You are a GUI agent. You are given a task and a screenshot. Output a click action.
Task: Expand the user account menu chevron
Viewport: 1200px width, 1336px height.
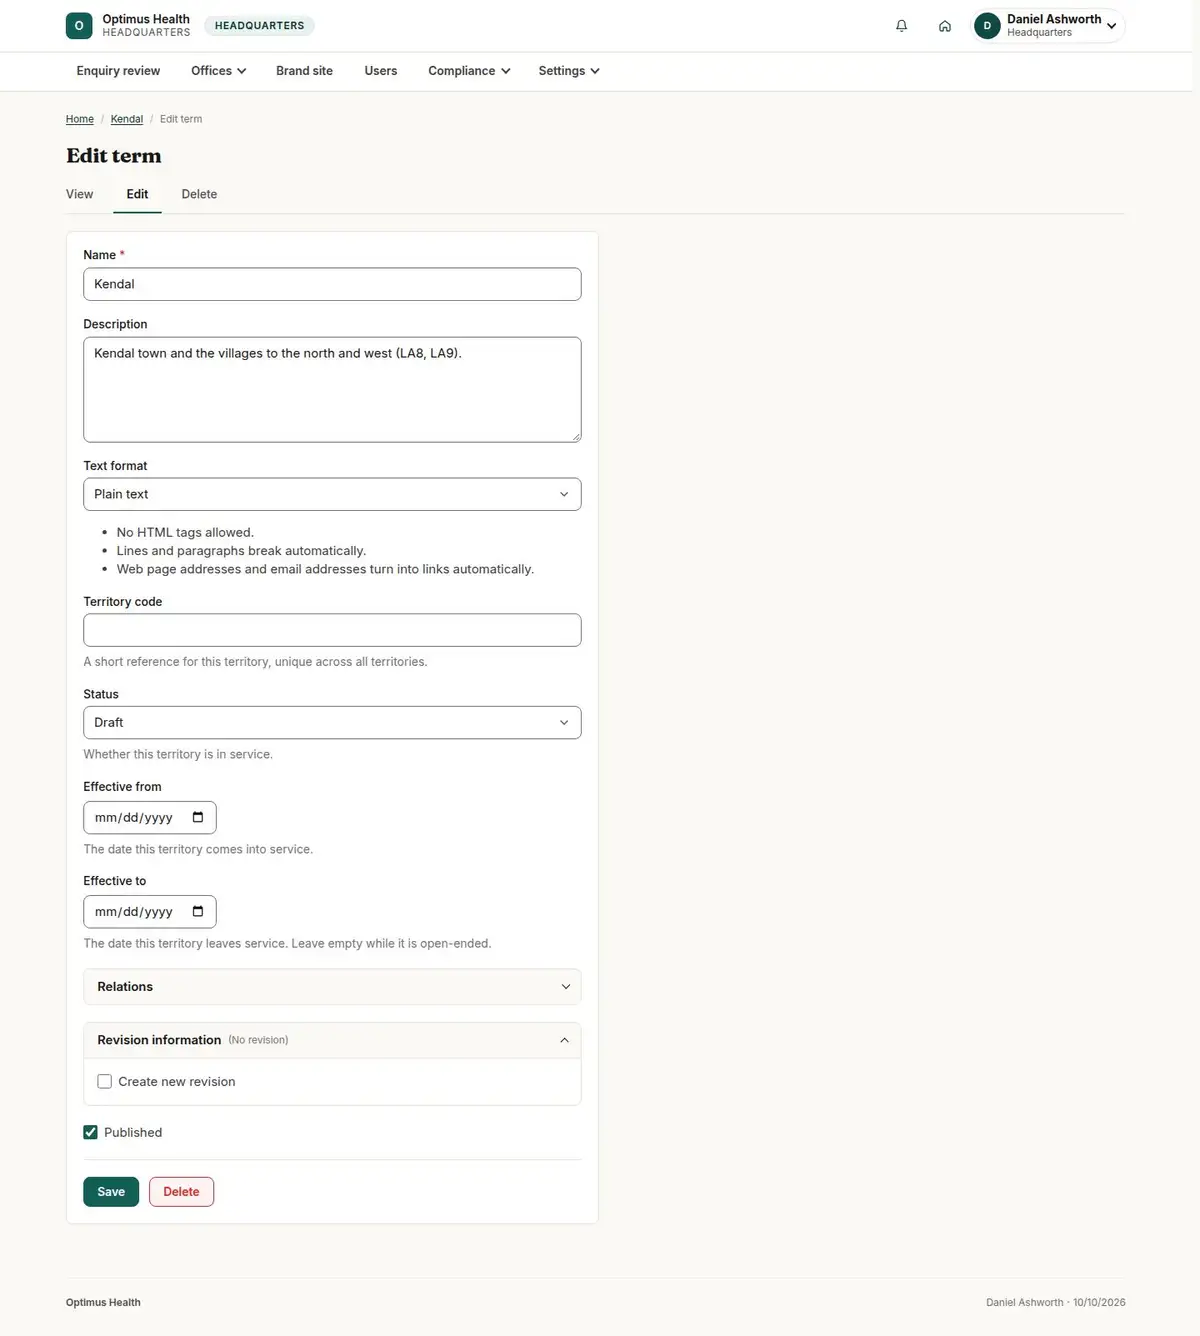point(1111,26)
